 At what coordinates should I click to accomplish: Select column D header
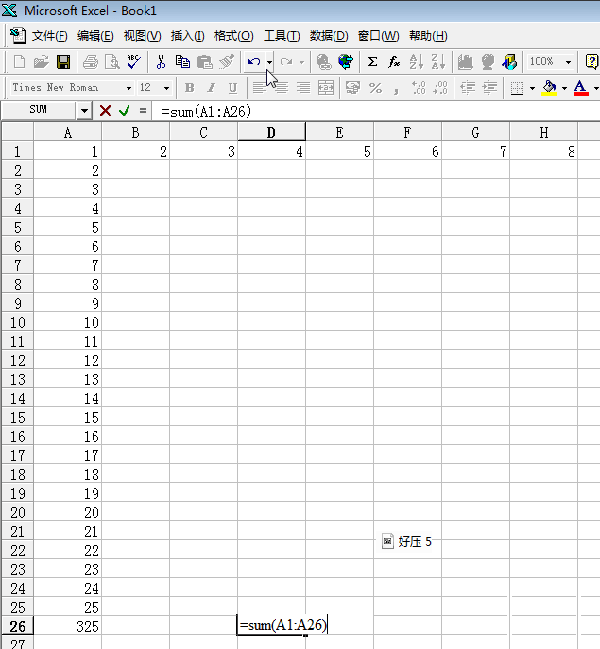(x=271, y=132)
